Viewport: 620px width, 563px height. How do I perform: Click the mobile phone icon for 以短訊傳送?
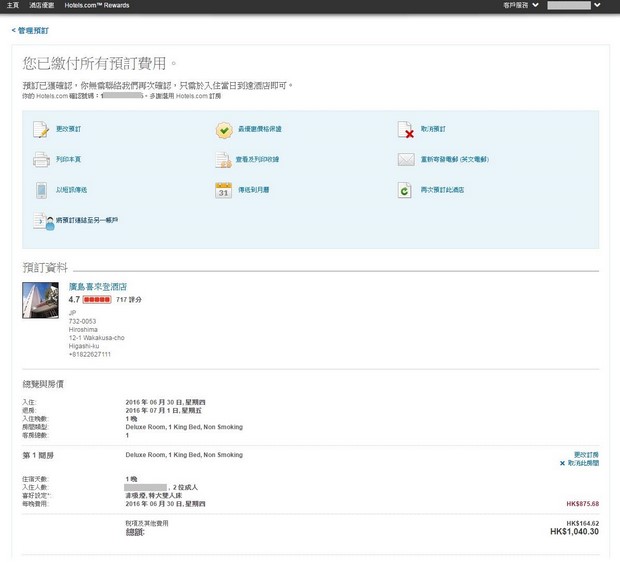[41, 190]
